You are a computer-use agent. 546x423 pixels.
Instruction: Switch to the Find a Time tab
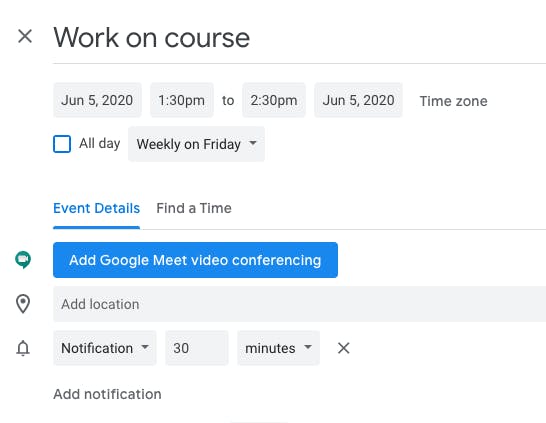point(194,208)
